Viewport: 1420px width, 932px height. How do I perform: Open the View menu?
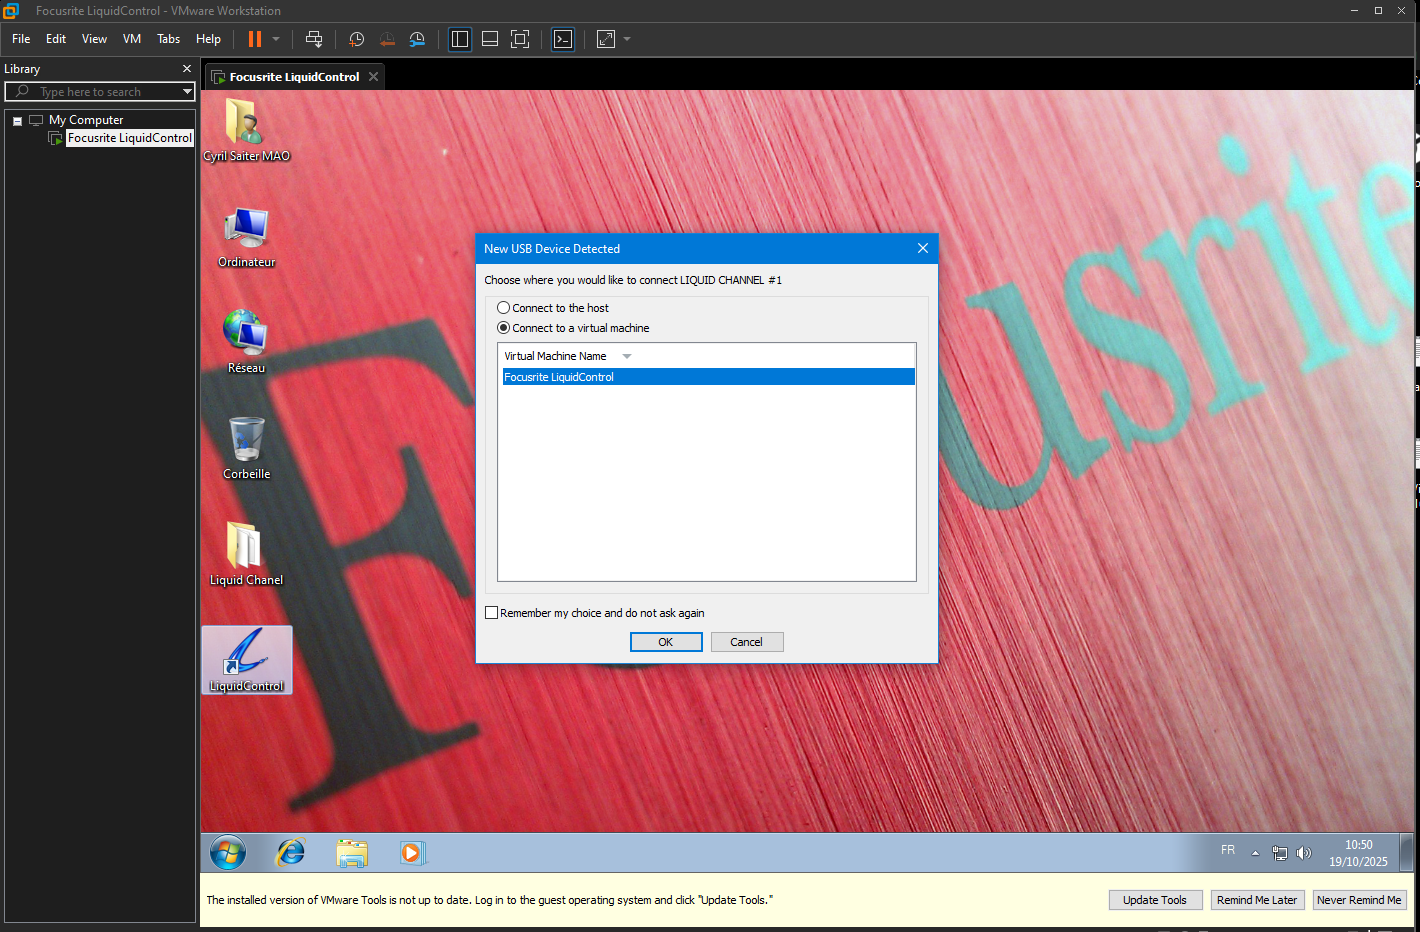(x=94, y=39)
